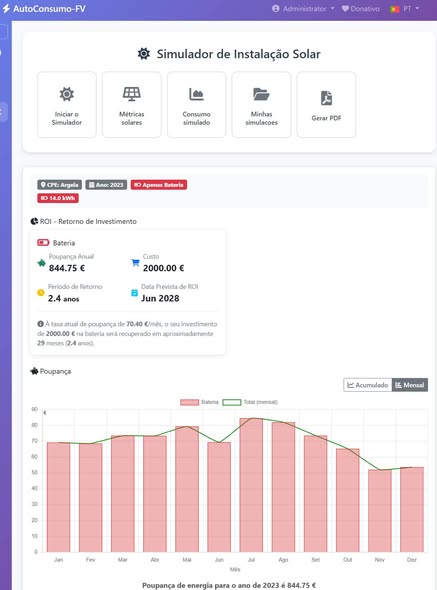Click the Donativo link

[361, 9]
